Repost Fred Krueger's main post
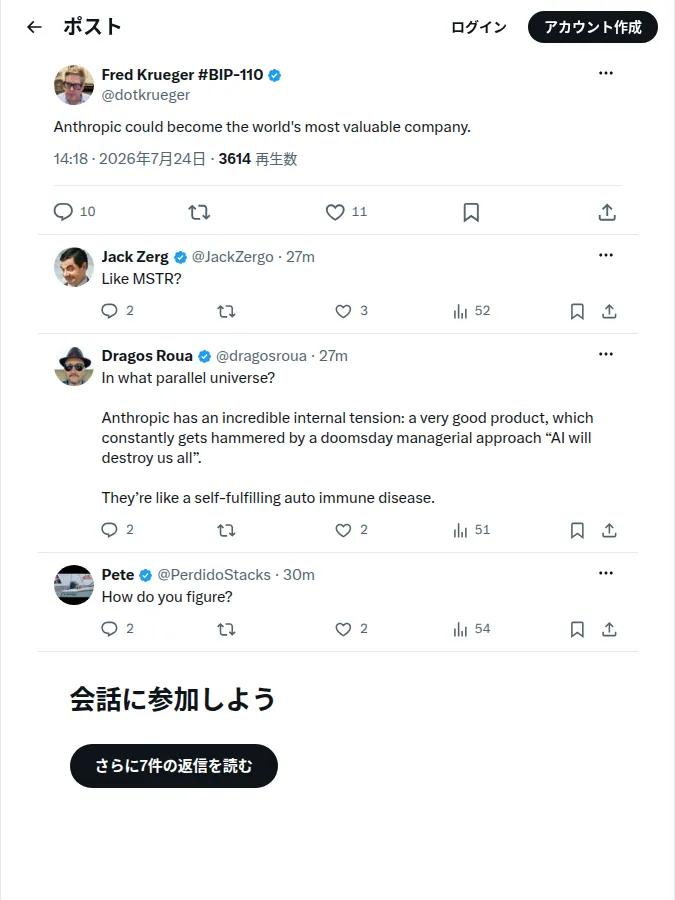 point(199,212)
